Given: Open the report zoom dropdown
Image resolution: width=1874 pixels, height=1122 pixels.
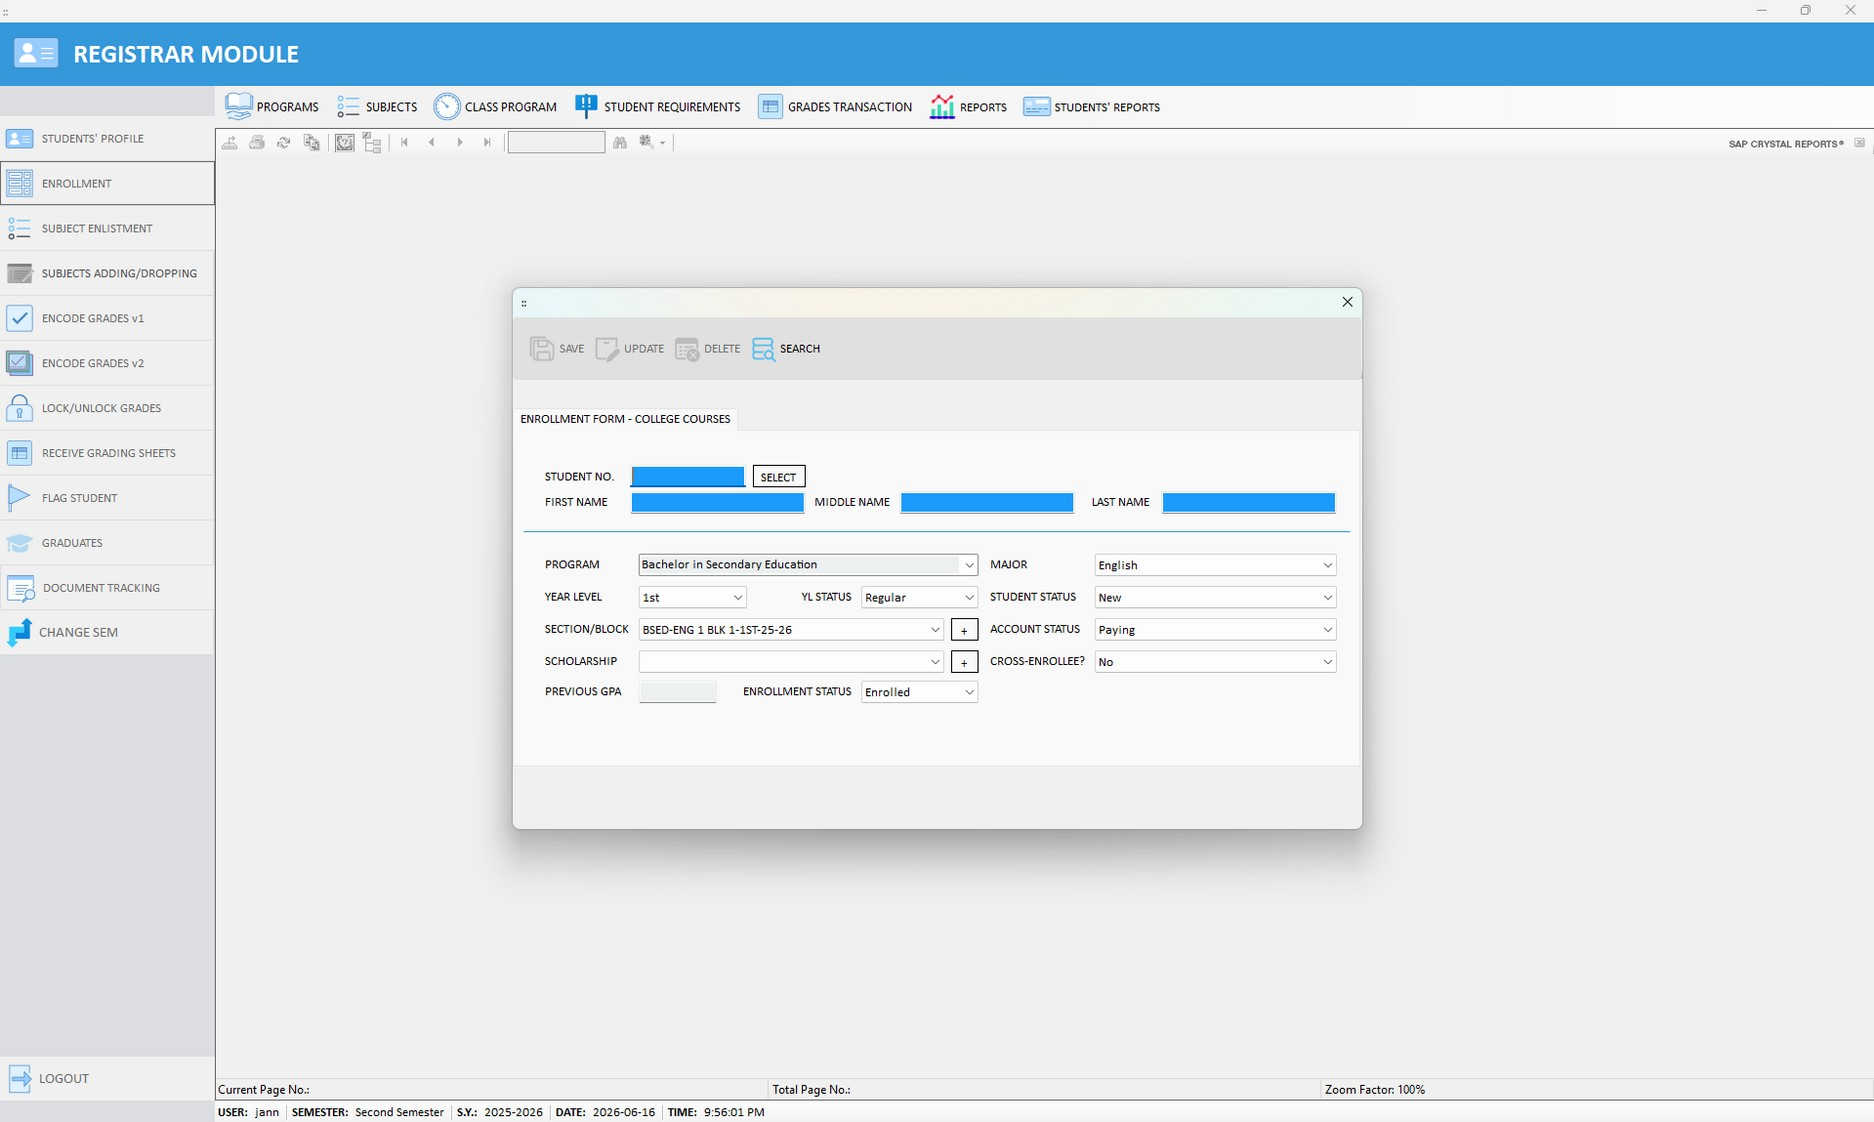Looking at the screenshot, I should (652, 143).
